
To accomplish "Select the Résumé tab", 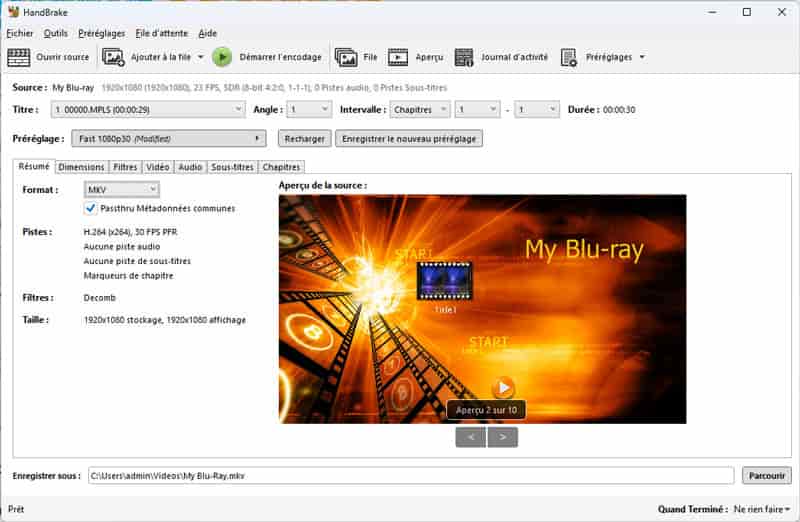I will (34, 166).
